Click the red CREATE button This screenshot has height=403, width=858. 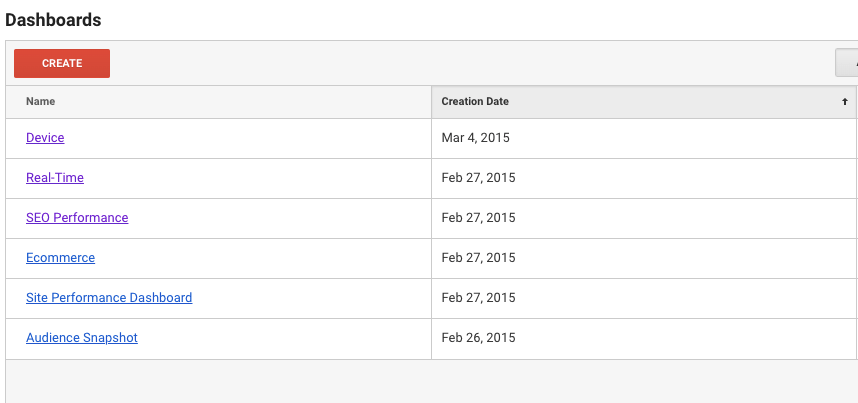62,63
